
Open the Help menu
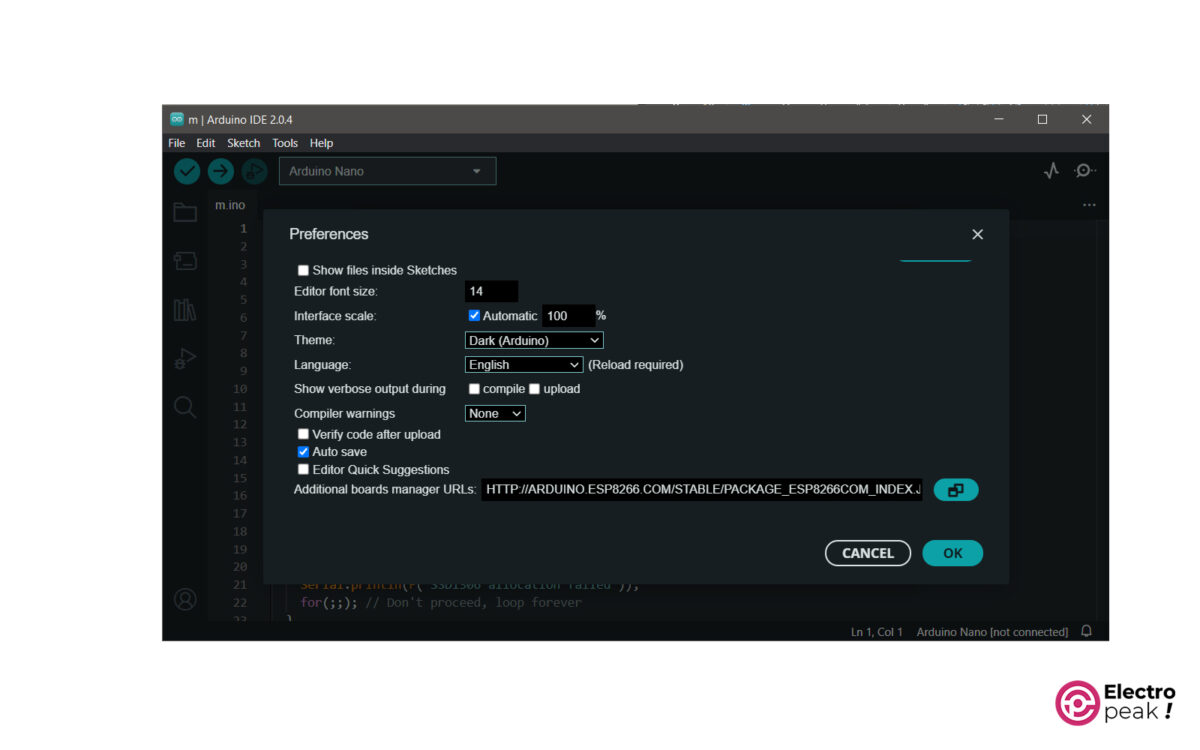(321, 143)
